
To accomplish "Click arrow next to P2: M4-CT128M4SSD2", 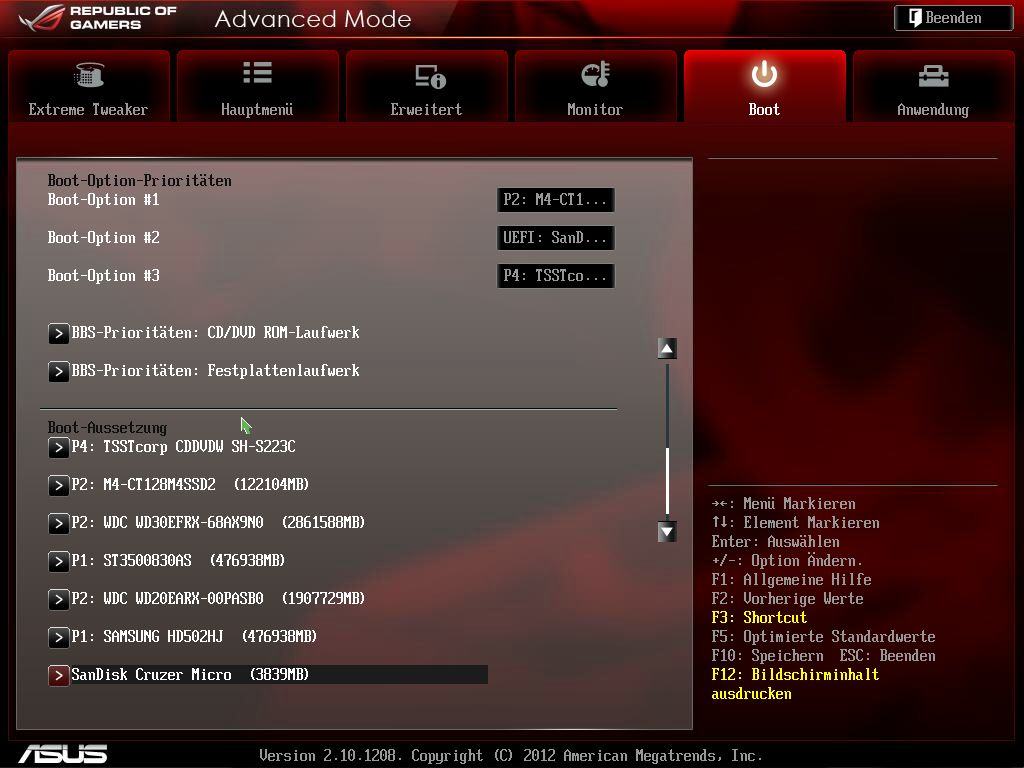I will (58, 485).
